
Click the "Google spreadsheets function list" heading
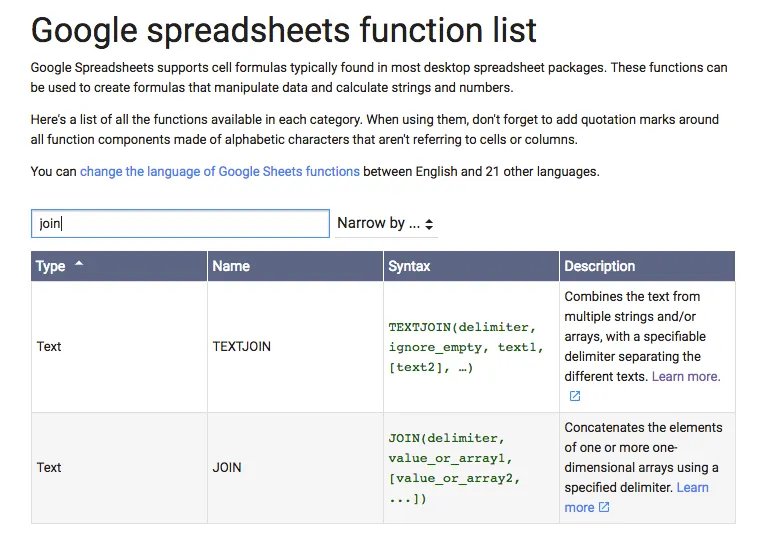coord(284,30)
